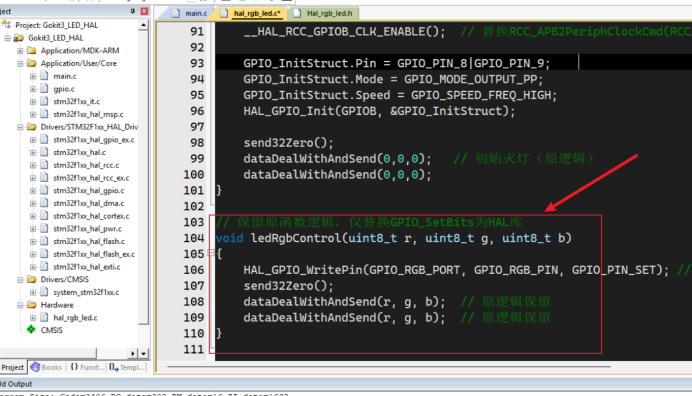Click the file icon beside main.c in tree
The height and width of the screenshot is (396, 692).
(x=44, y=76)
